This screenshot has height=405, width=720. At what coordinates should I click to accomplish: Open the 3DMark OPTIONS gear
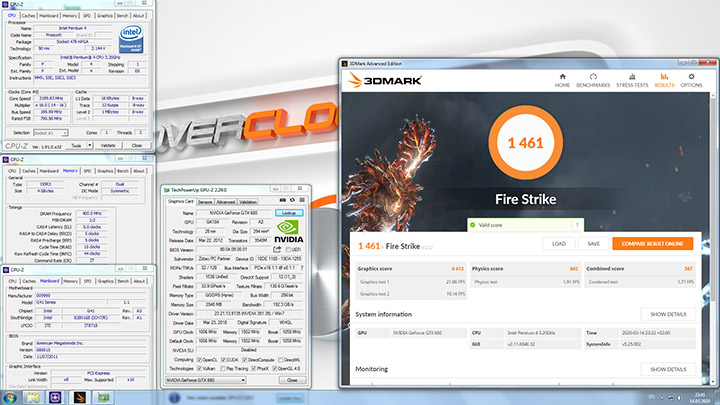(691, 80)
